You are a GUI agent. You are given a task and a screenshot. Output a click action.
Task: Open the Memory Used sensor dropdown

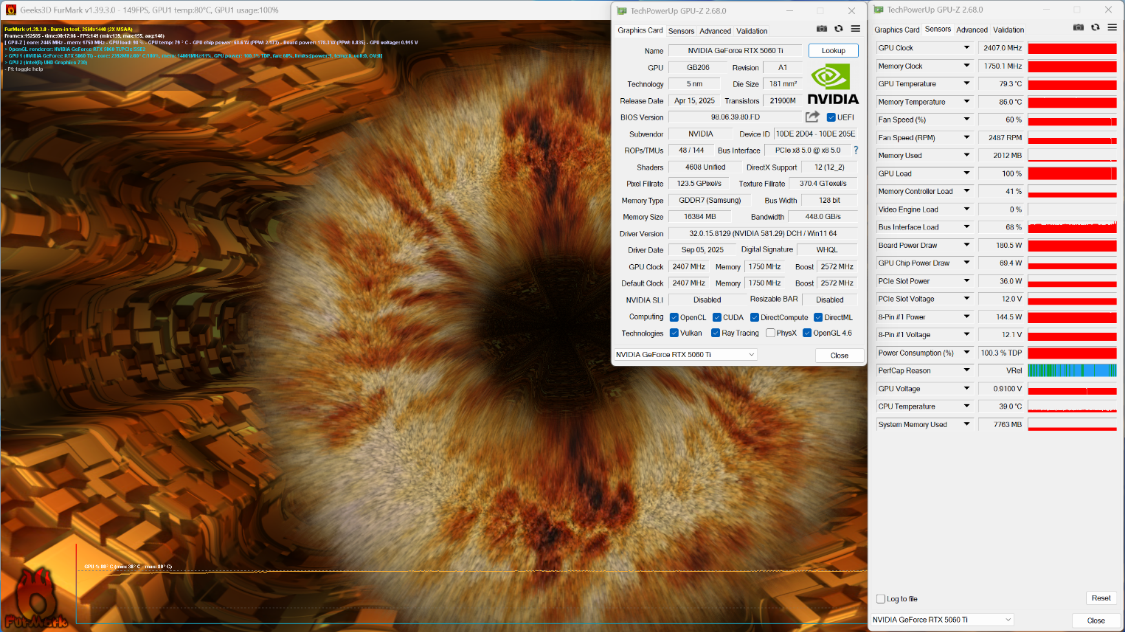[966, 156]
